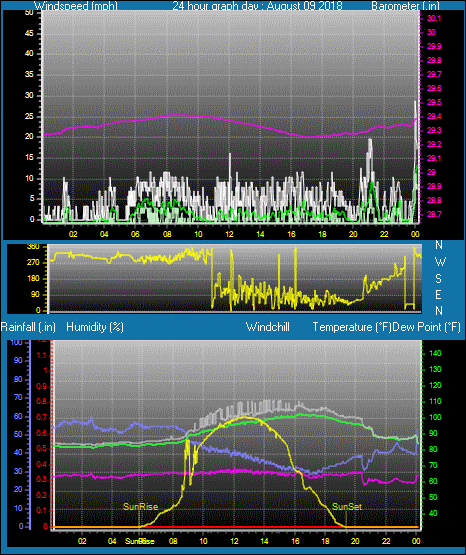Click the 'SunSet' marker label inside lower graph
This screenshot has width=466, height=555.
[347, 507]
